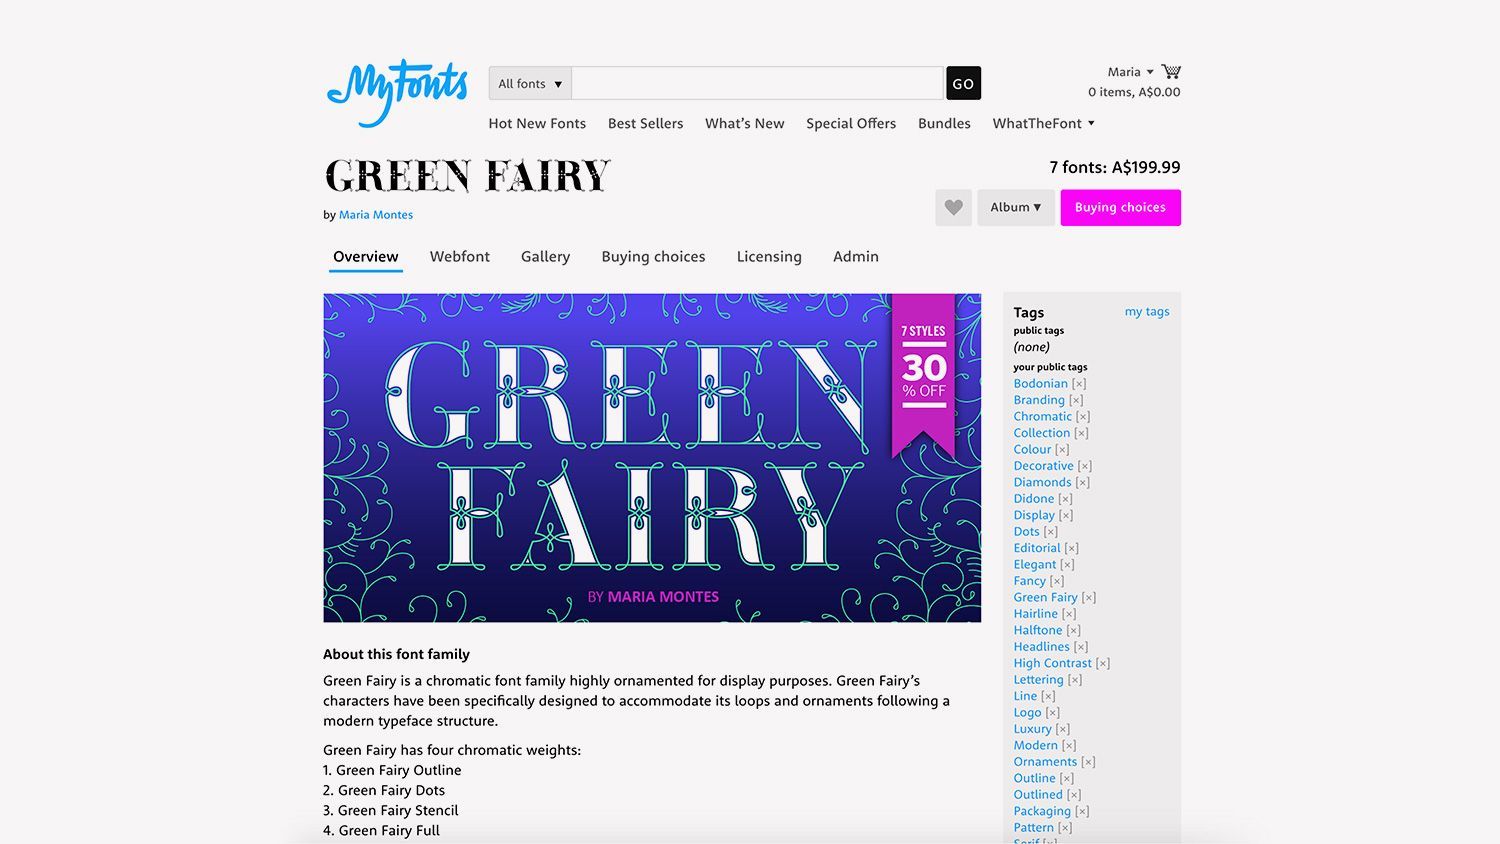Open the Luxury tag link
The width and height of the screenshot is (1500, 844).
click(1033, 729)
